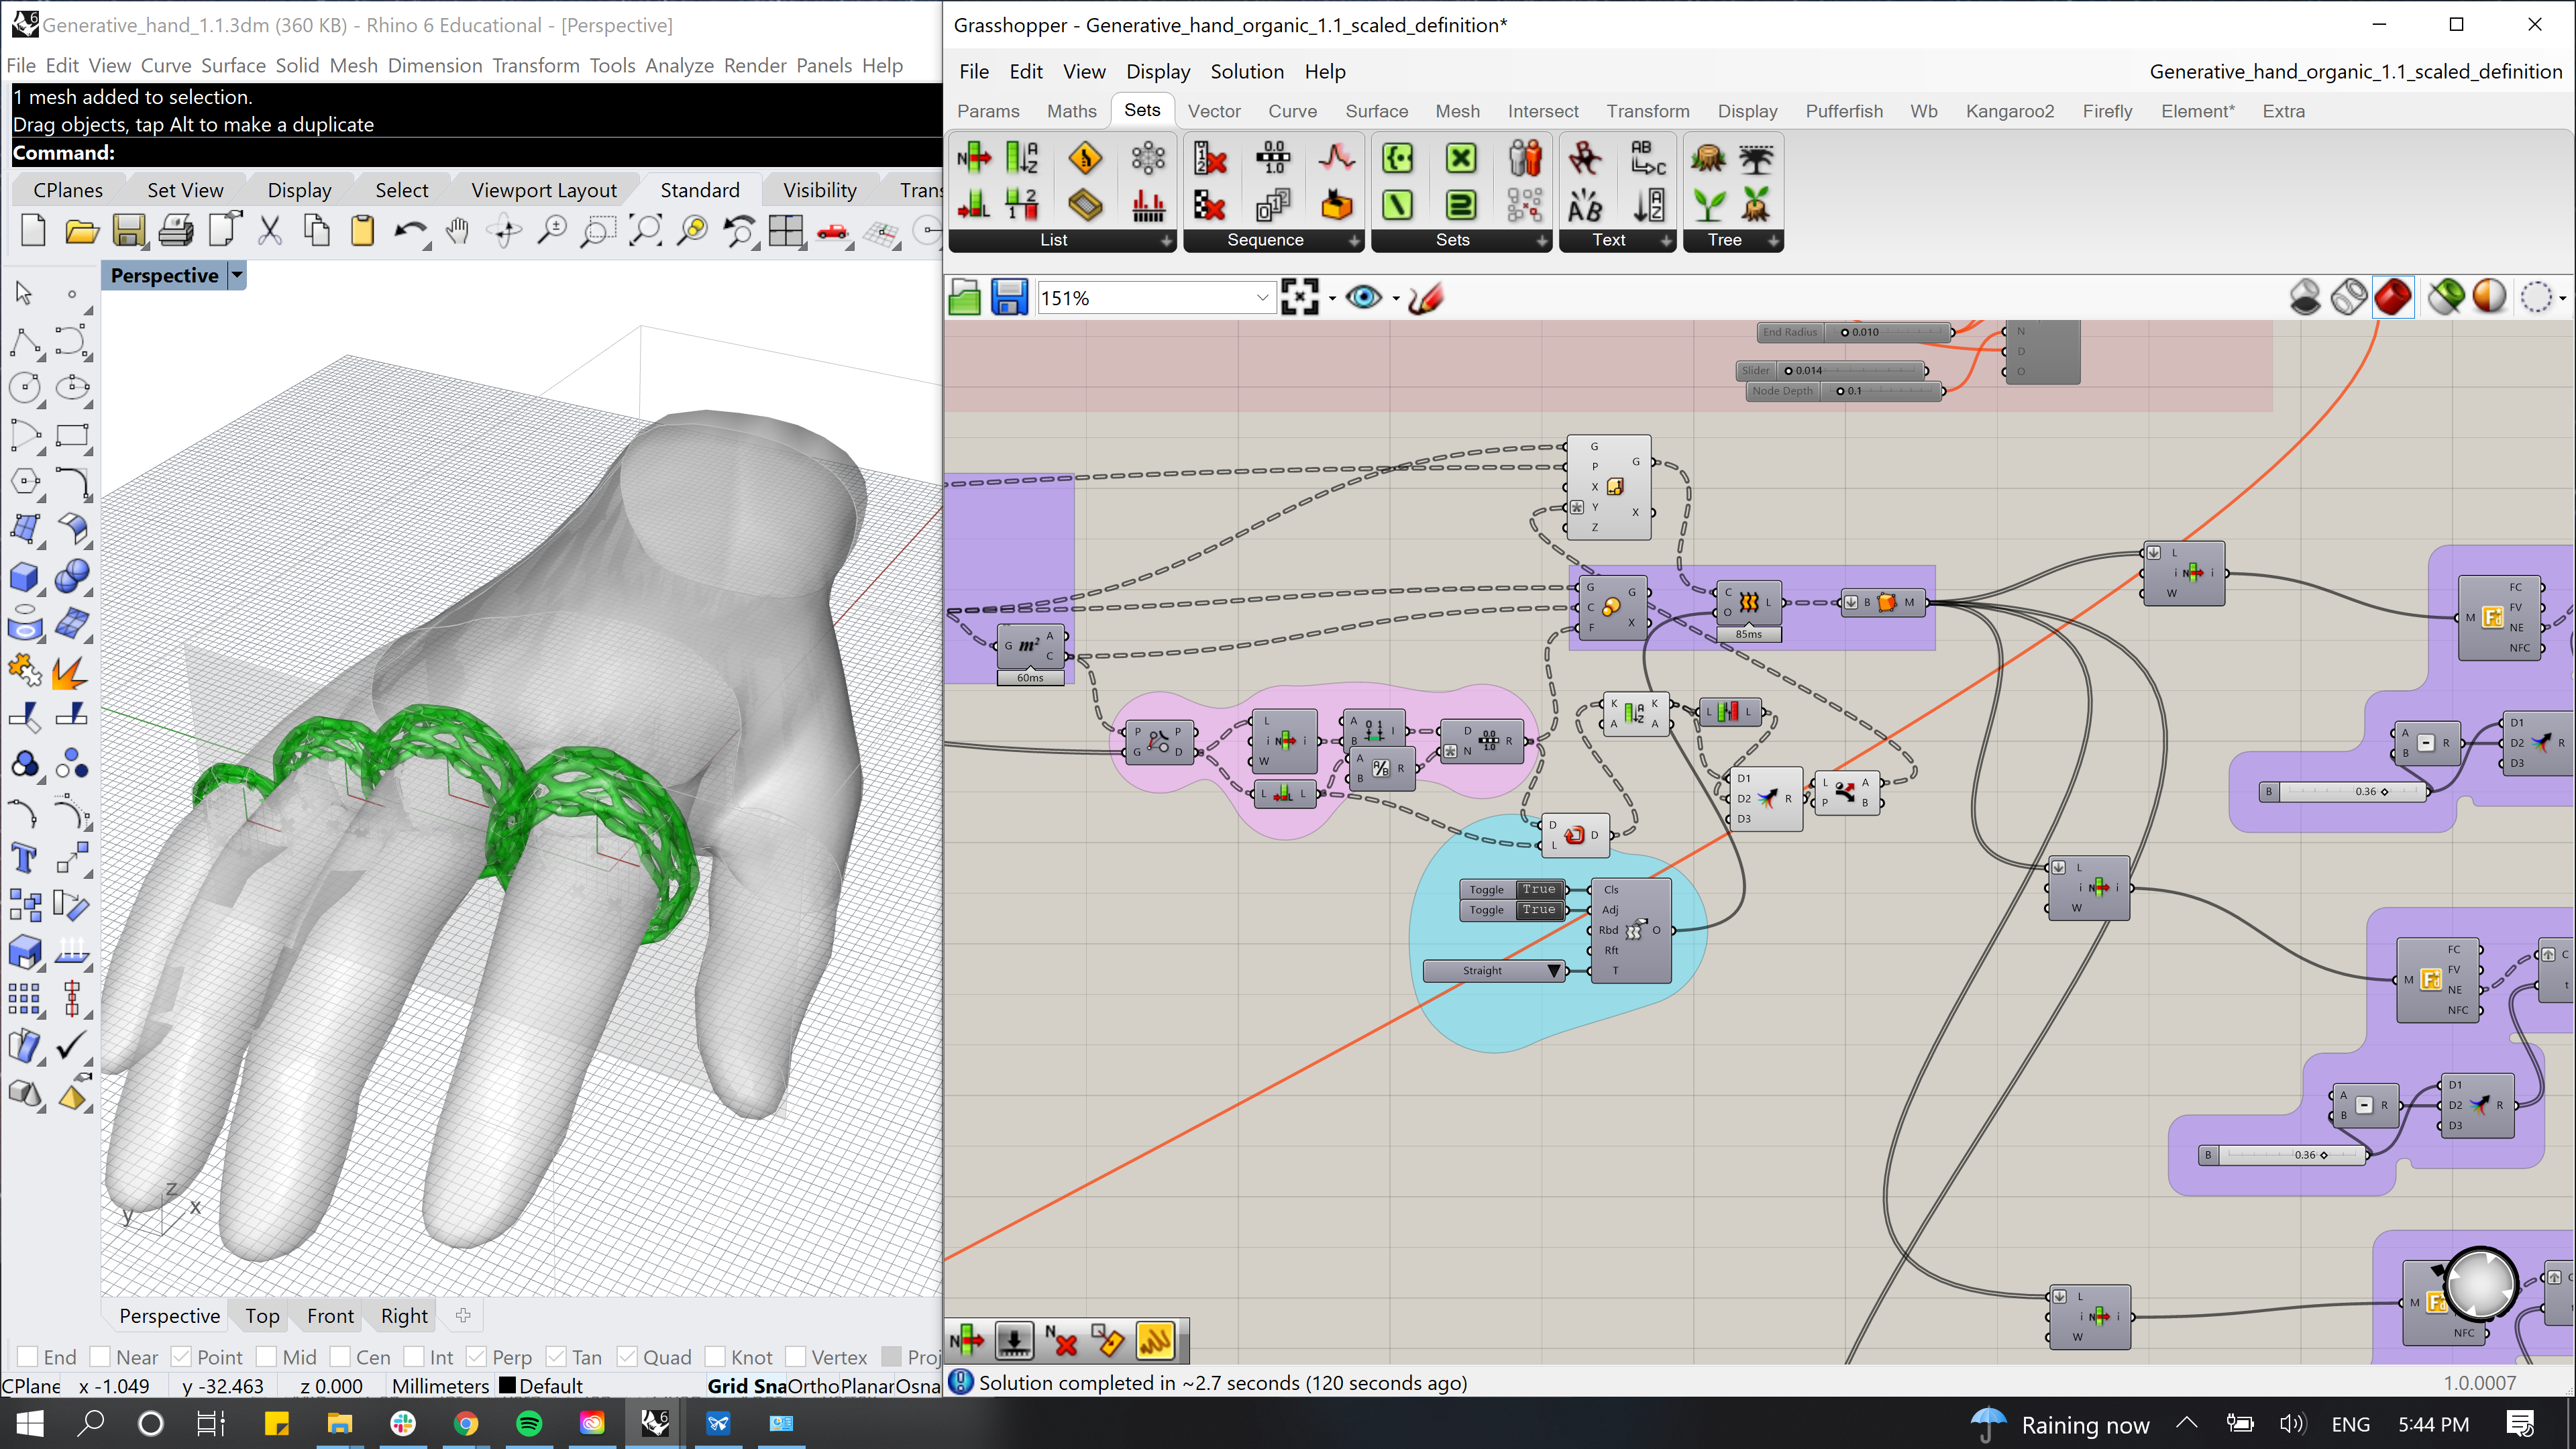
Task: Switch to the Mesh tab in Grasshopper
Action: click(1457, 111)
